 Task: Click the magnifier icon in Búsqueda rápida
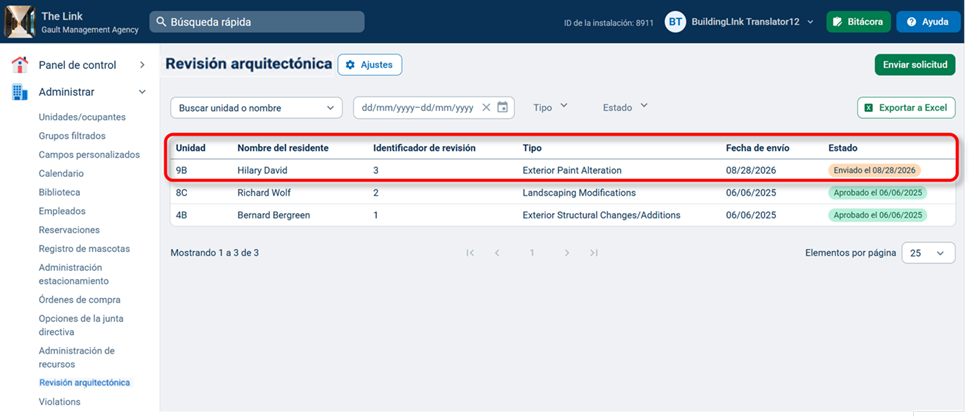tap(162, 22)
